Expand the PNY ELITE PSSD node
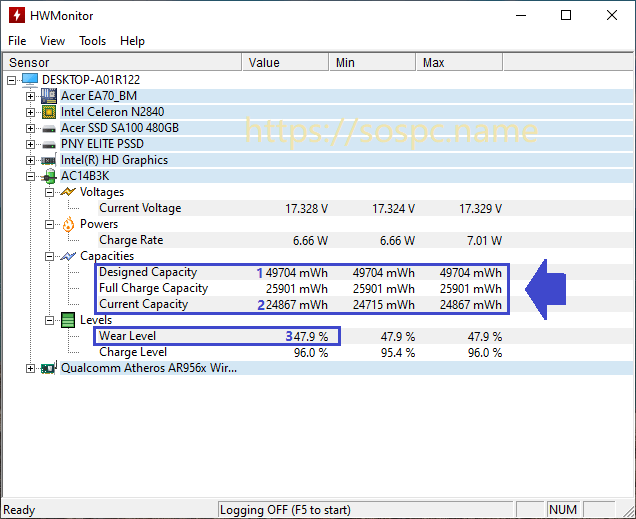This screenshot has width=636, height=519. tap(30, 144)
